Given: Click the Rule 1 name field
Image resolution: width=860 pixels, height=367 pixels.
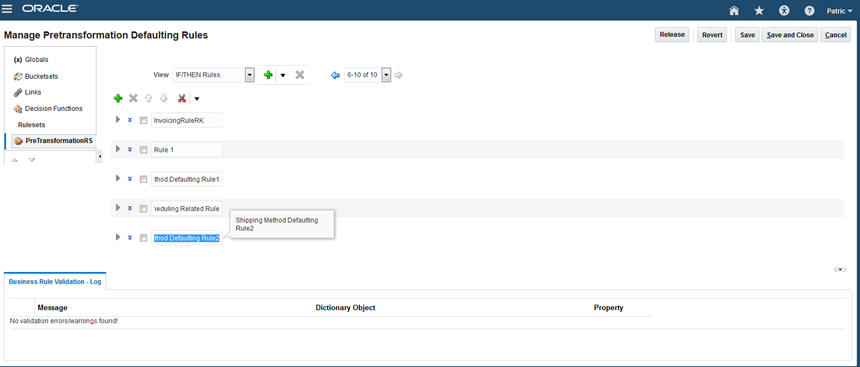Looking at the screenshot, I should [186, 149].
